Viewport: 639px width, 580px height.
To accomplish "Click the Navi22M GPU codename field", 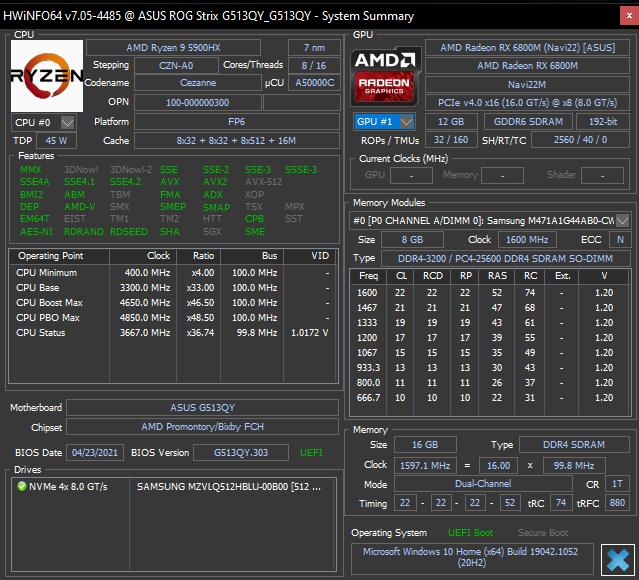I will (x=527, y=85).
